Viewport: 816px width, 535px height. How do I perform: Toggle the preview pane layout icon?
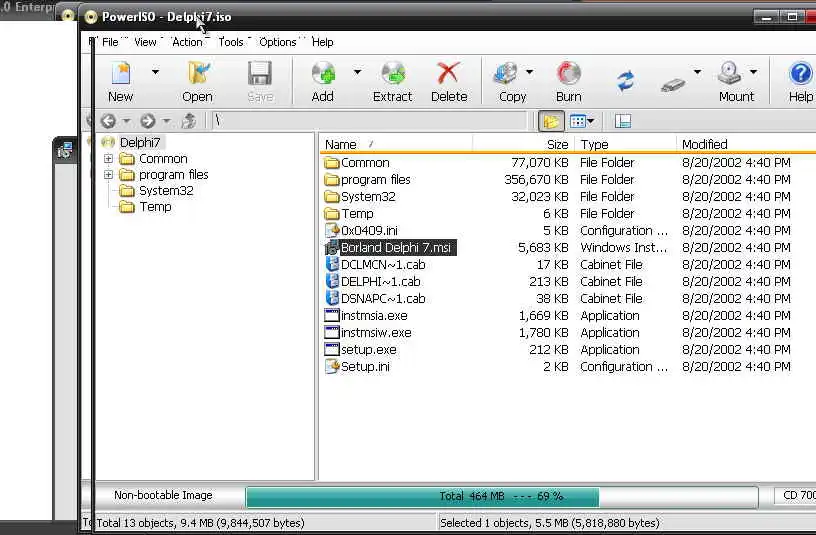pos(623,121)
